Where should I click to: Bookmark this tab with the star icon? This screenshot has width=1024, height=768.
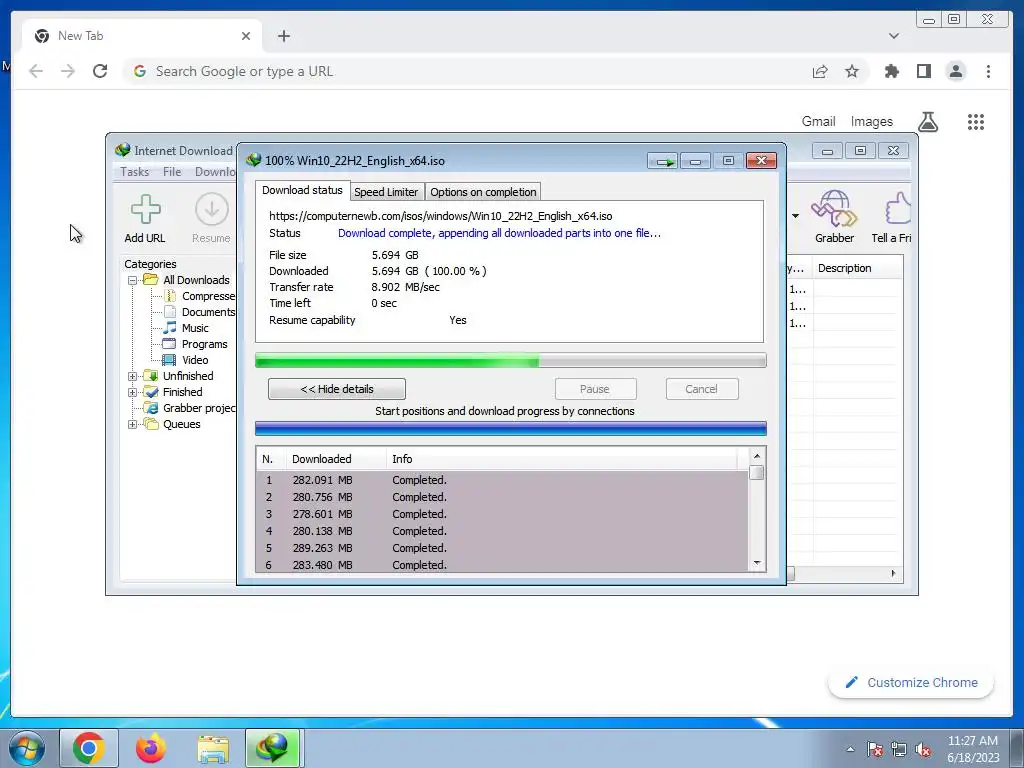(x=852, y=71)
